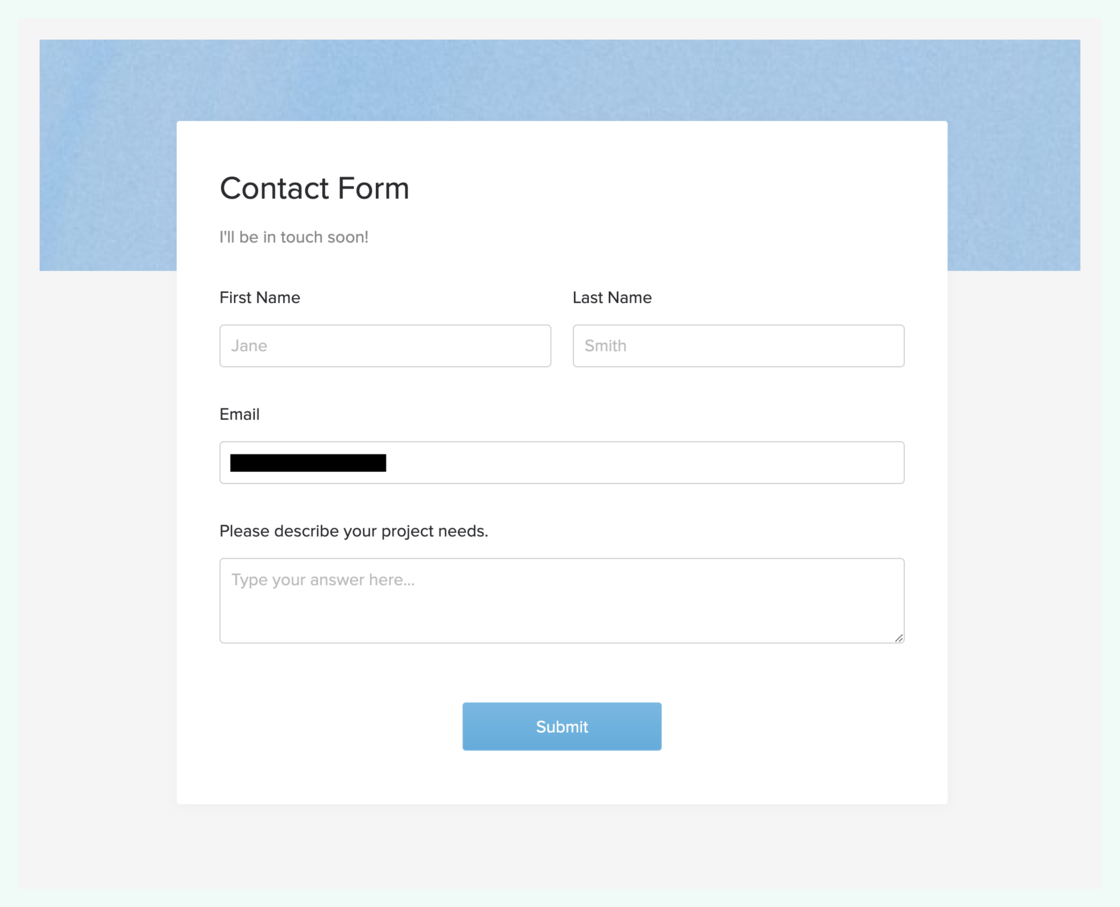Click the "First Name" label
This screenshot has width=1120, height=907.
(x=260, y=298)
